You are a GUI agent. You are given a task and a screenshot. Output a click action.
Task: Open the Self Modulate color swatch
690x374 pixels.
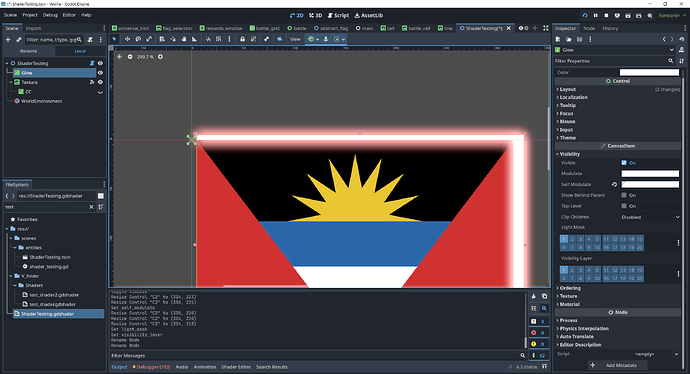[650, 184]
